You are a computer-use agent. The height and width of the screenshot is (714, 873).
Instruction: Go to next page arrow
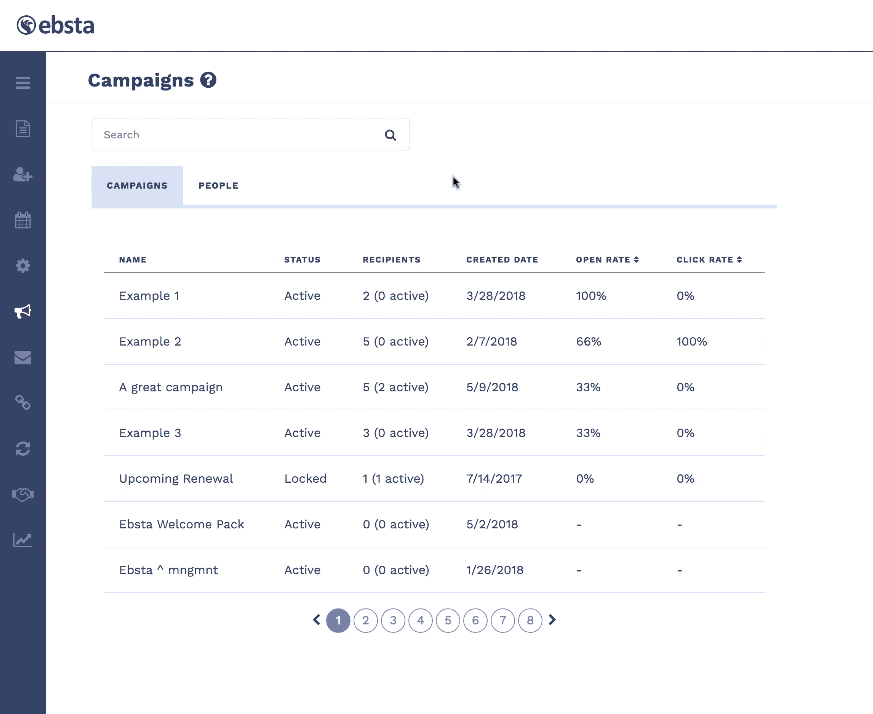(552, 620)
